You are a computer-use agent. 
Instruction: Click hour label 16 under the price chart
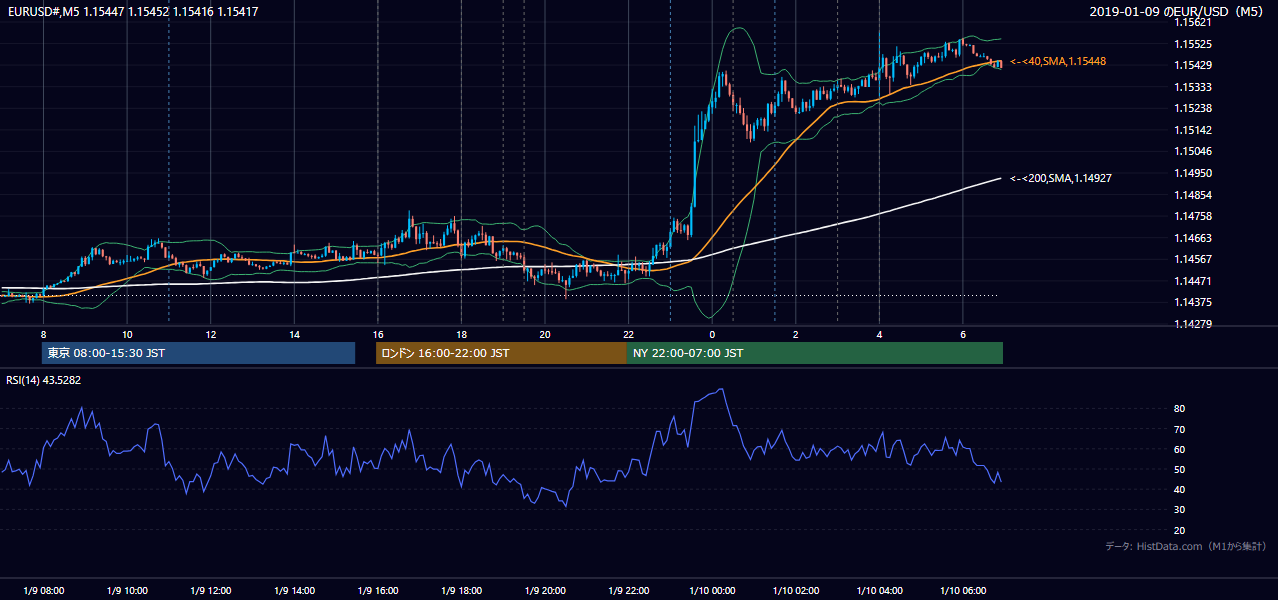(377, 334)
